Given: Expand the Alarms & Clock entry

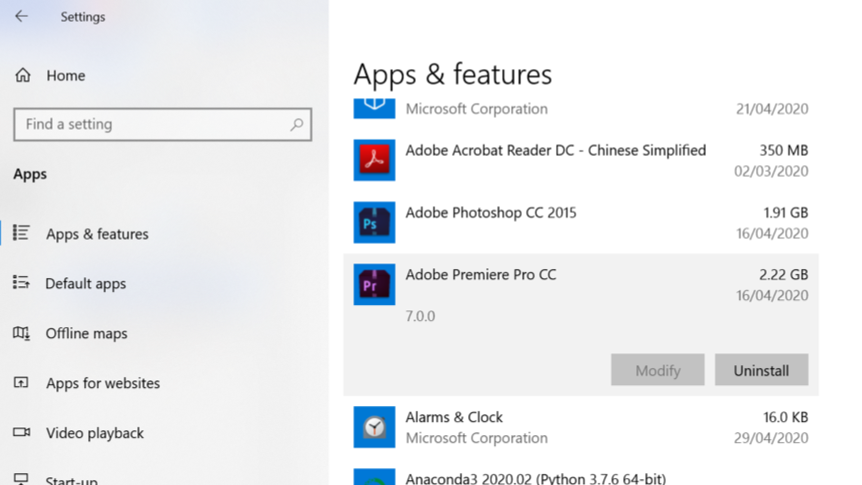Looking at the screenshot, I should pos(580,427).
